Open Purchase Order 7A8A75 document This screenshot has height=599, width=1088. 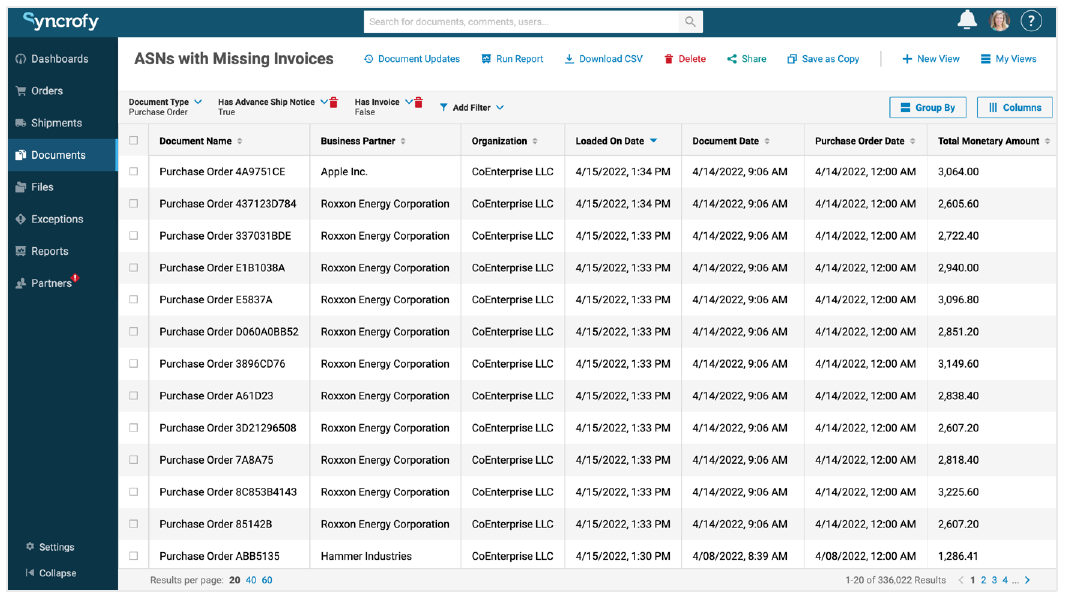pos(216,459)
